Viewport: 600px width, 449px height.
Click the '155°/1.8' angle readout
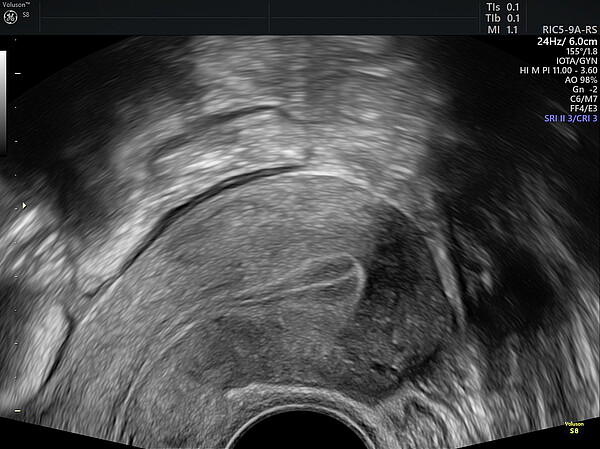pos(582,51)
